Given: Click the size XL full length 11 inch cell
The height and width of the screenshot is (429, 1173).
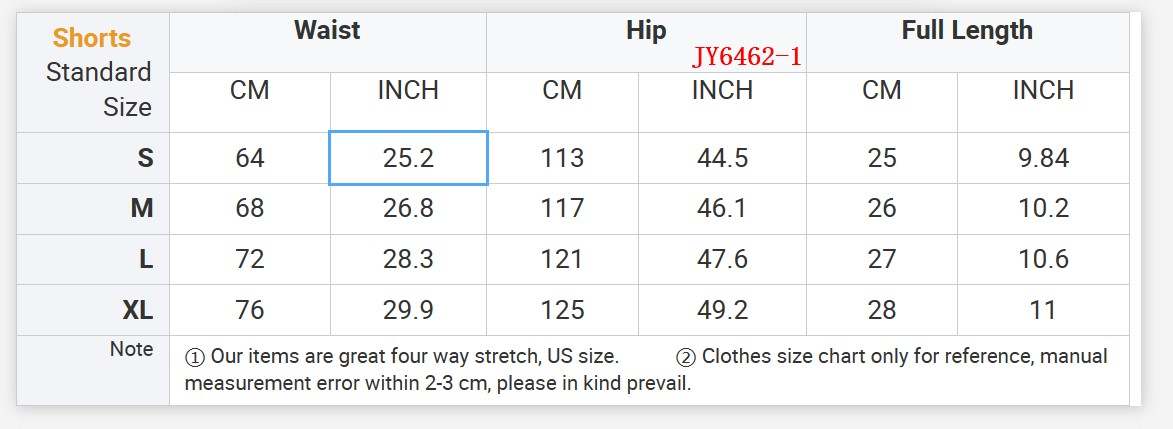Looking at the screenshot, I should pyautogui.click(x=1043, y=310).
